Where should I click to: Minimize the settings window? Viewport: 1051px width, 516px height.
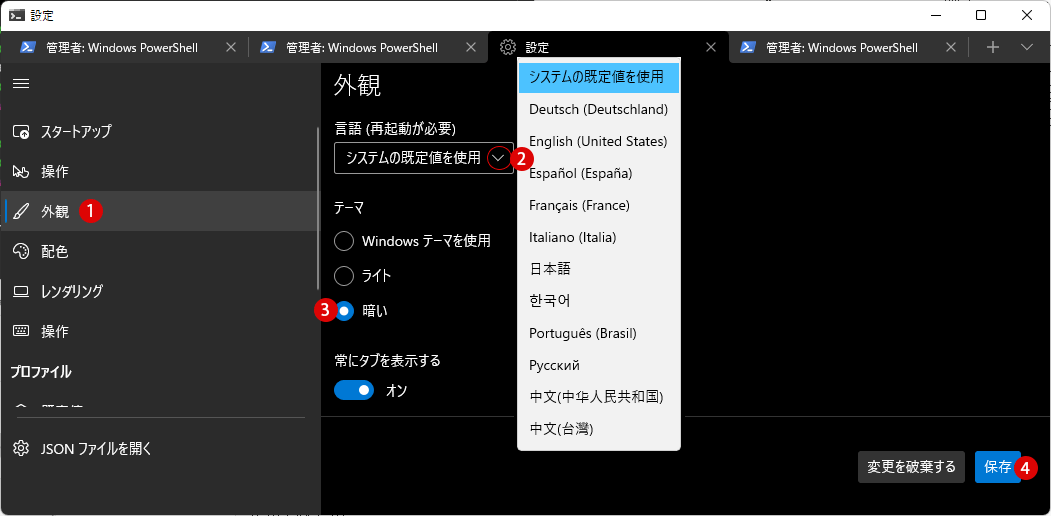point(936,15)
